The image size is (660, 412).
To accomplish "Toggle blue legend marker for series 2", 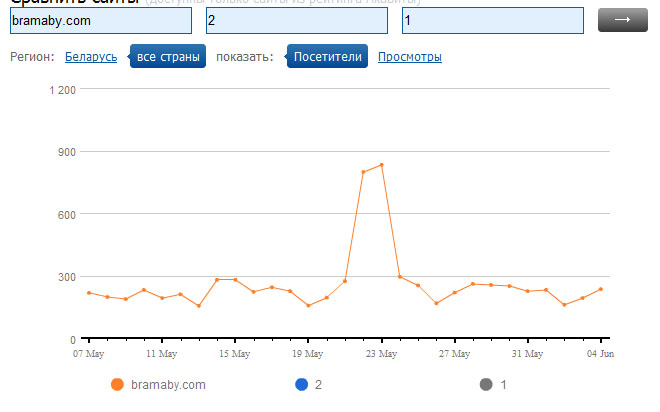I will tap(301, 384).
